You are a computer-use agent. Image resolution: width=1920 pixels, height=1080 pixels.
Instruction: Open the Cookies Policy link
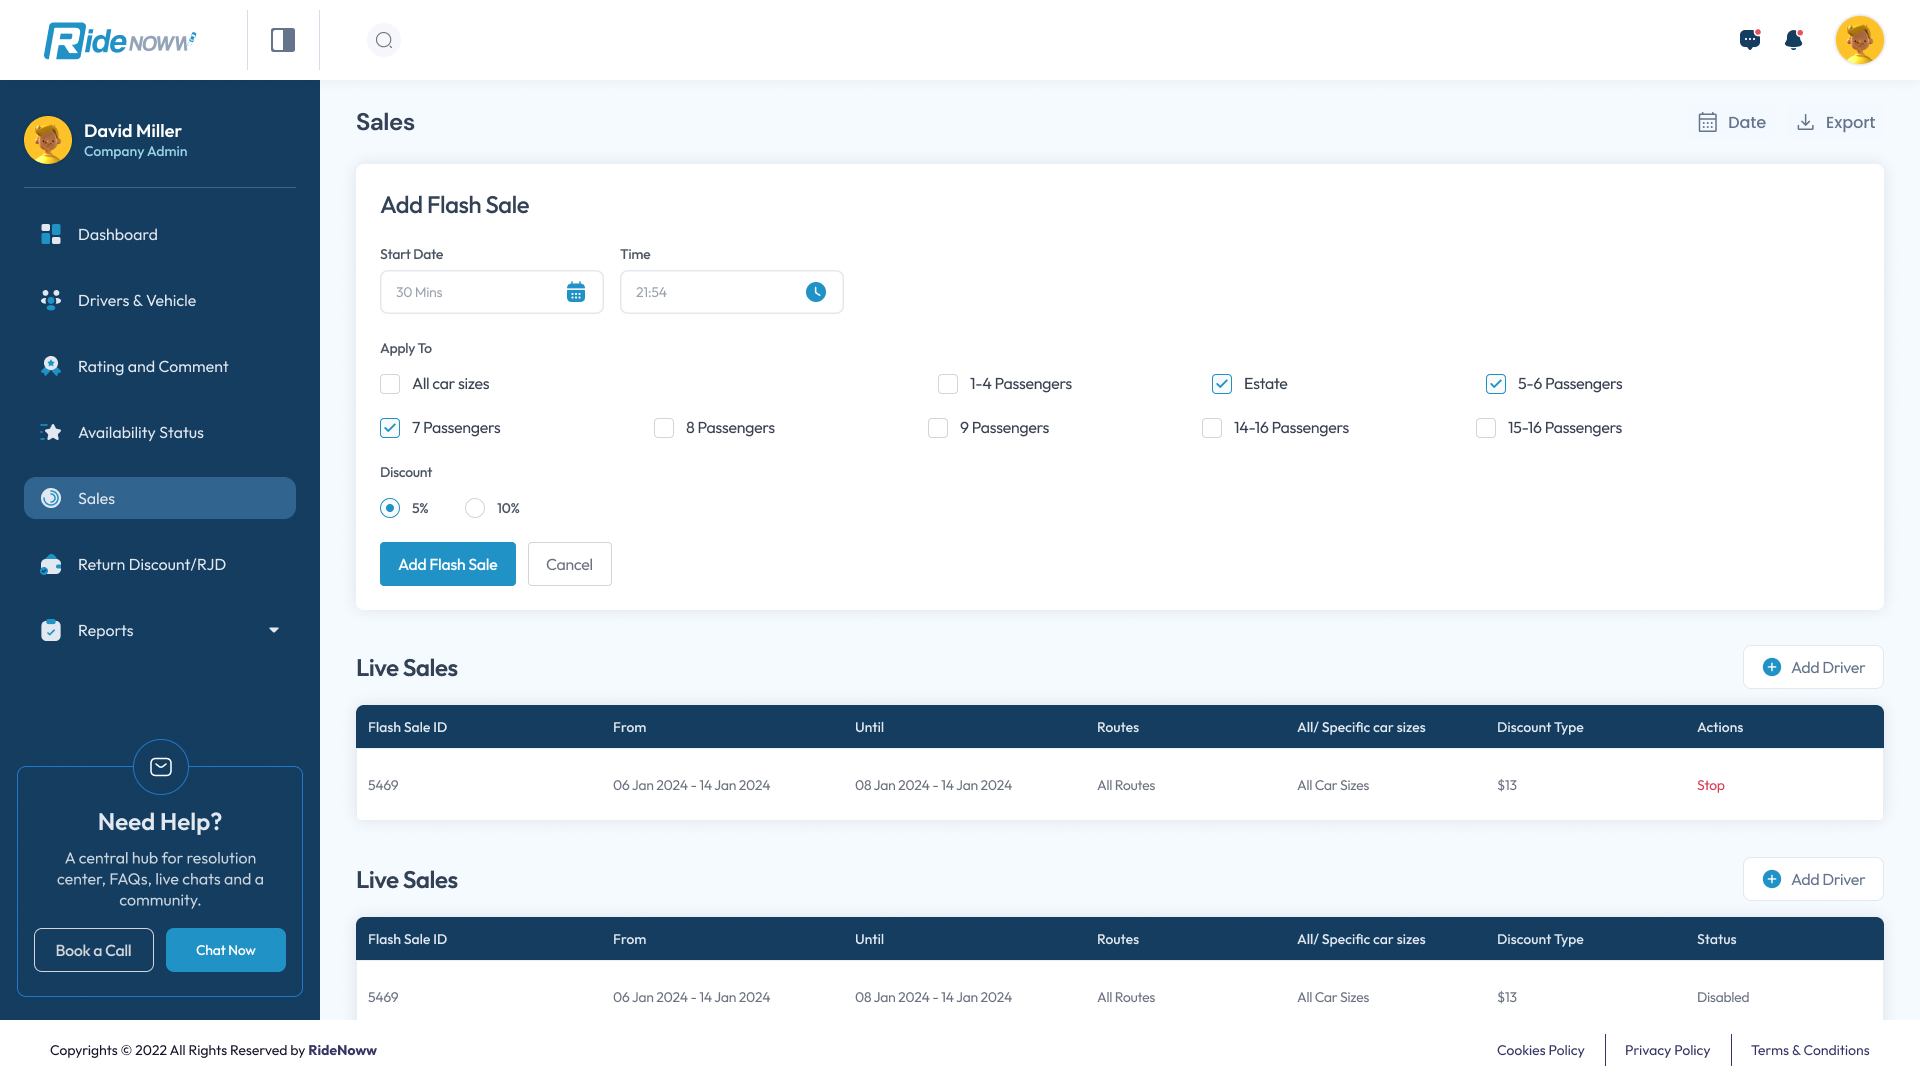(1541, 1050)
